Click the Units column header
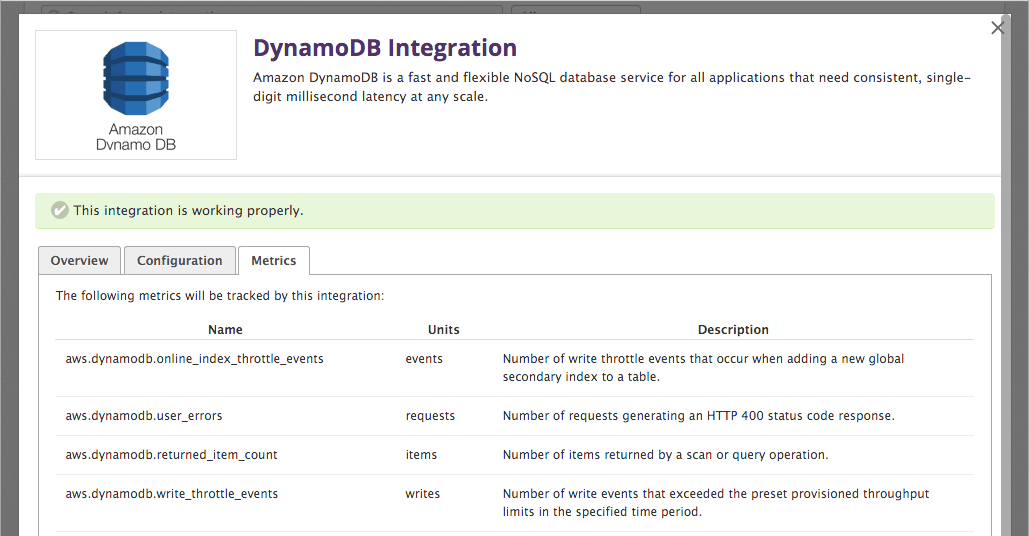 443,329
